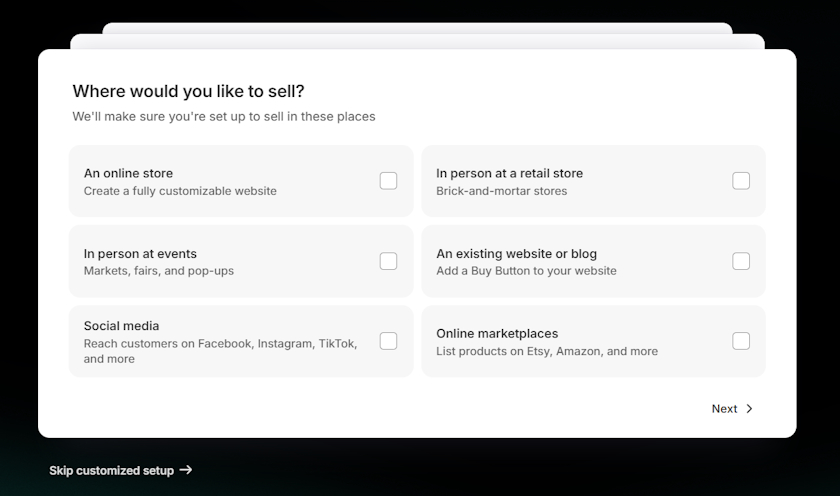Click the 'Social media' title
This screenshot has width=840, height=496.
(x=121, y=326)
